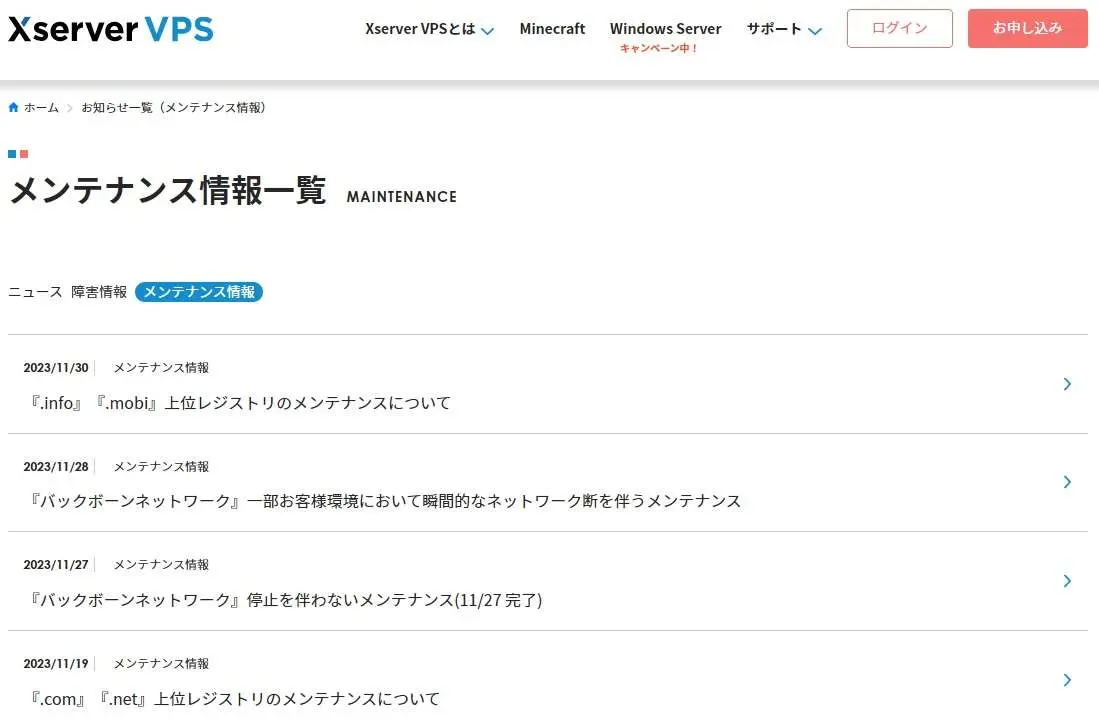Open the Windows Server menu item
This screenshot has width=1099, height=722.
click(x=665, y=29)
